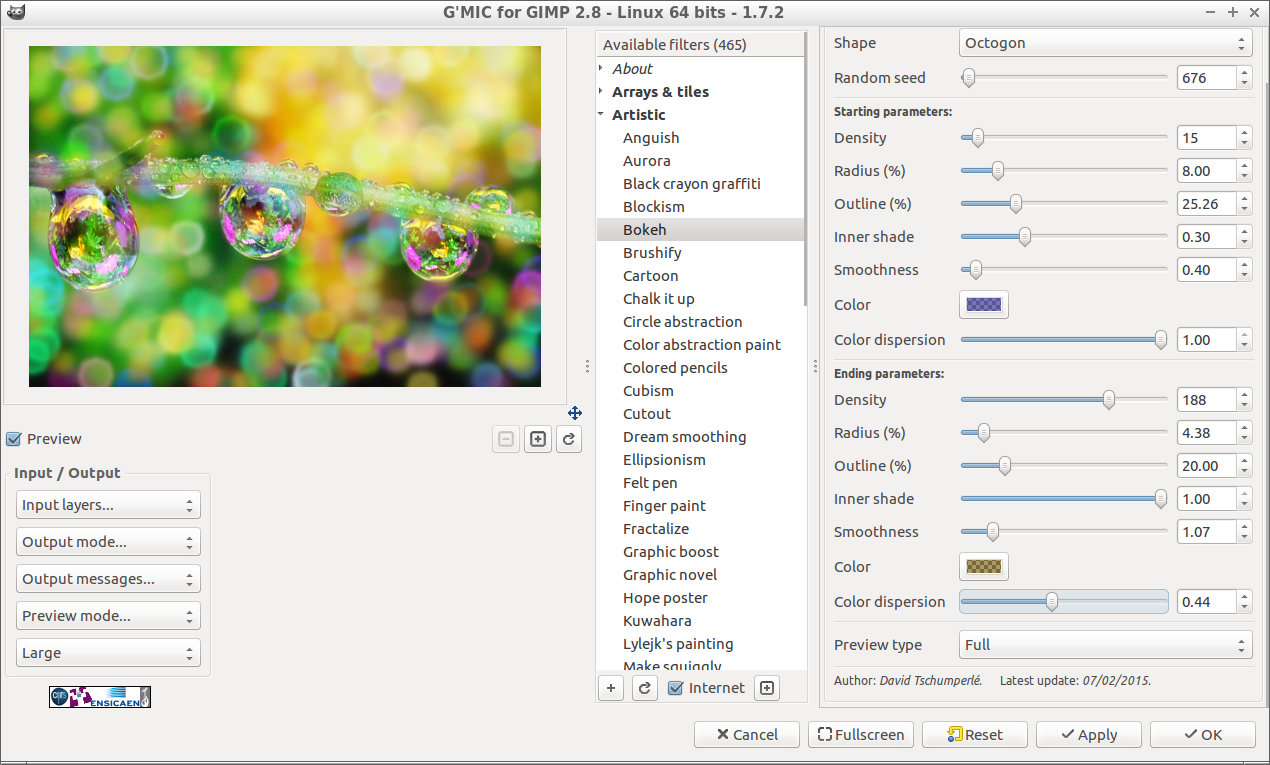Click the OK button
The width and height of the screenshot is (1270, 765).
click(1203, 734)
